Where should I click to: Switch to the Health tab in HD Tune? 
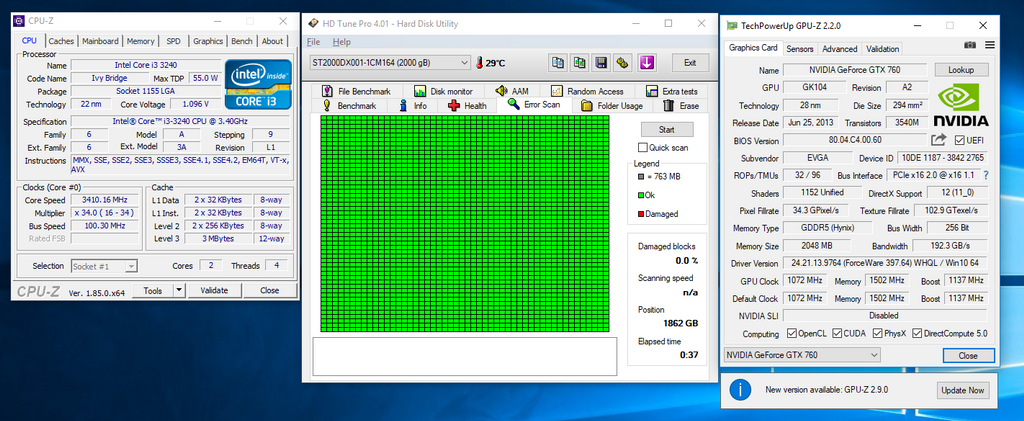point(468,106)
